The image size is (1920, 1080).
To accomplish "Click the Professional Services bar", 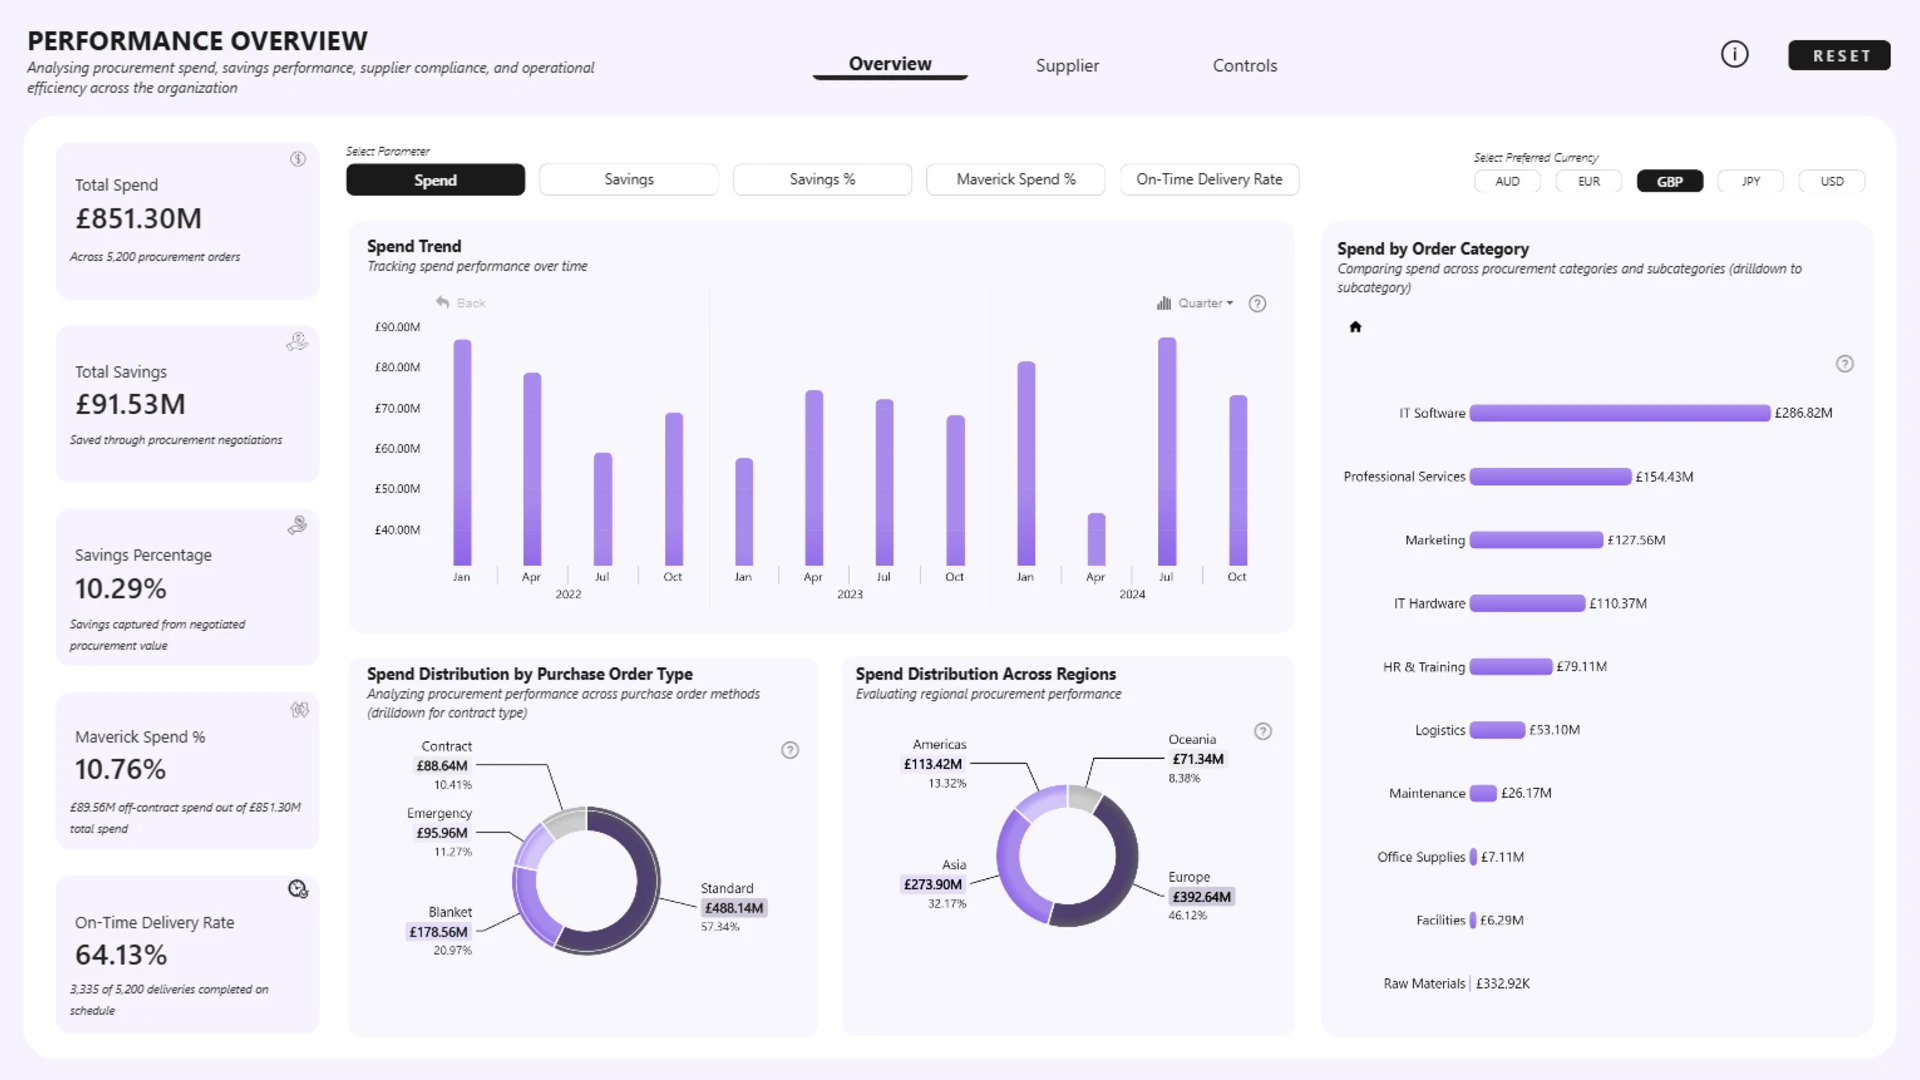I will pyautogui.click(x=1551, y=477).
